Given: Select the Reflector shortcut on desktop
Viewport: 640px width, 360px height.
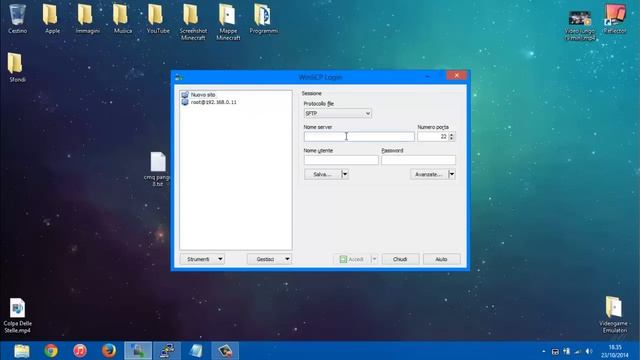Looking at the screenshot, I should pyautogui.click(x=615, y=19).
